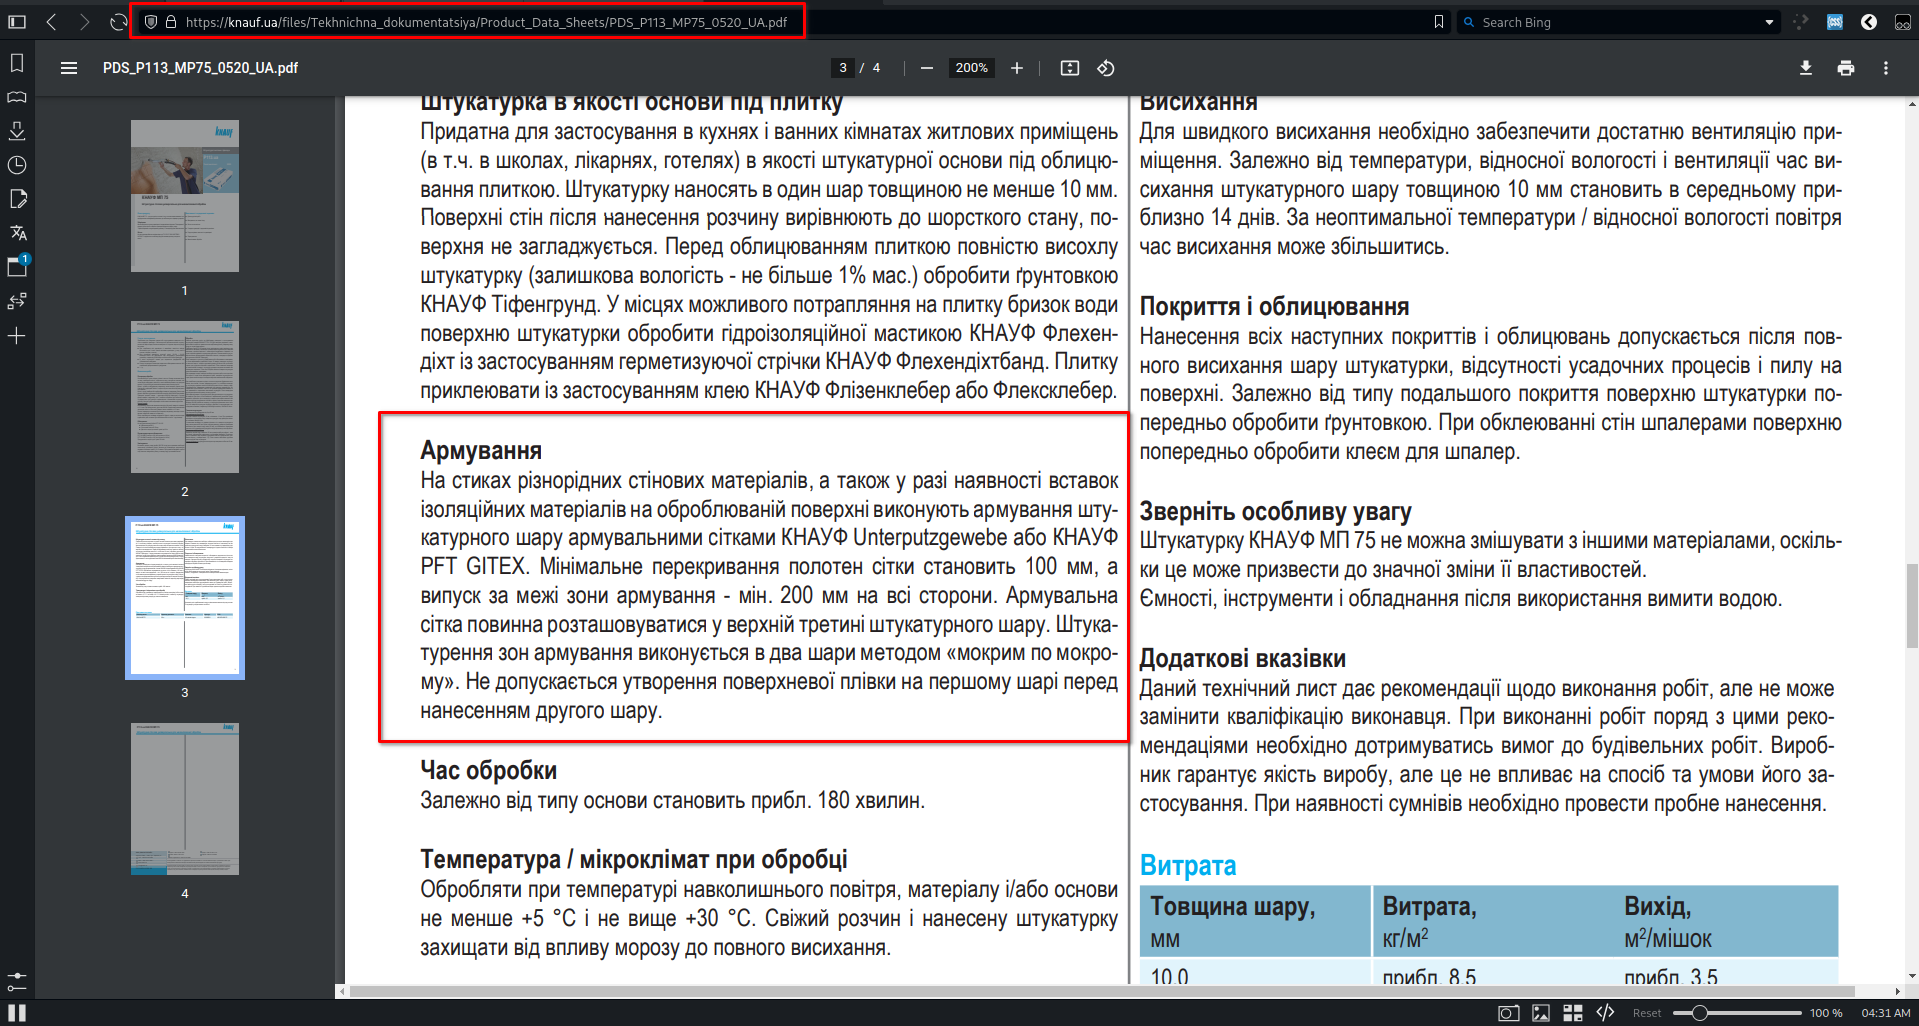Expand the Search Bing engine dropdown

tap(1769, 22)
